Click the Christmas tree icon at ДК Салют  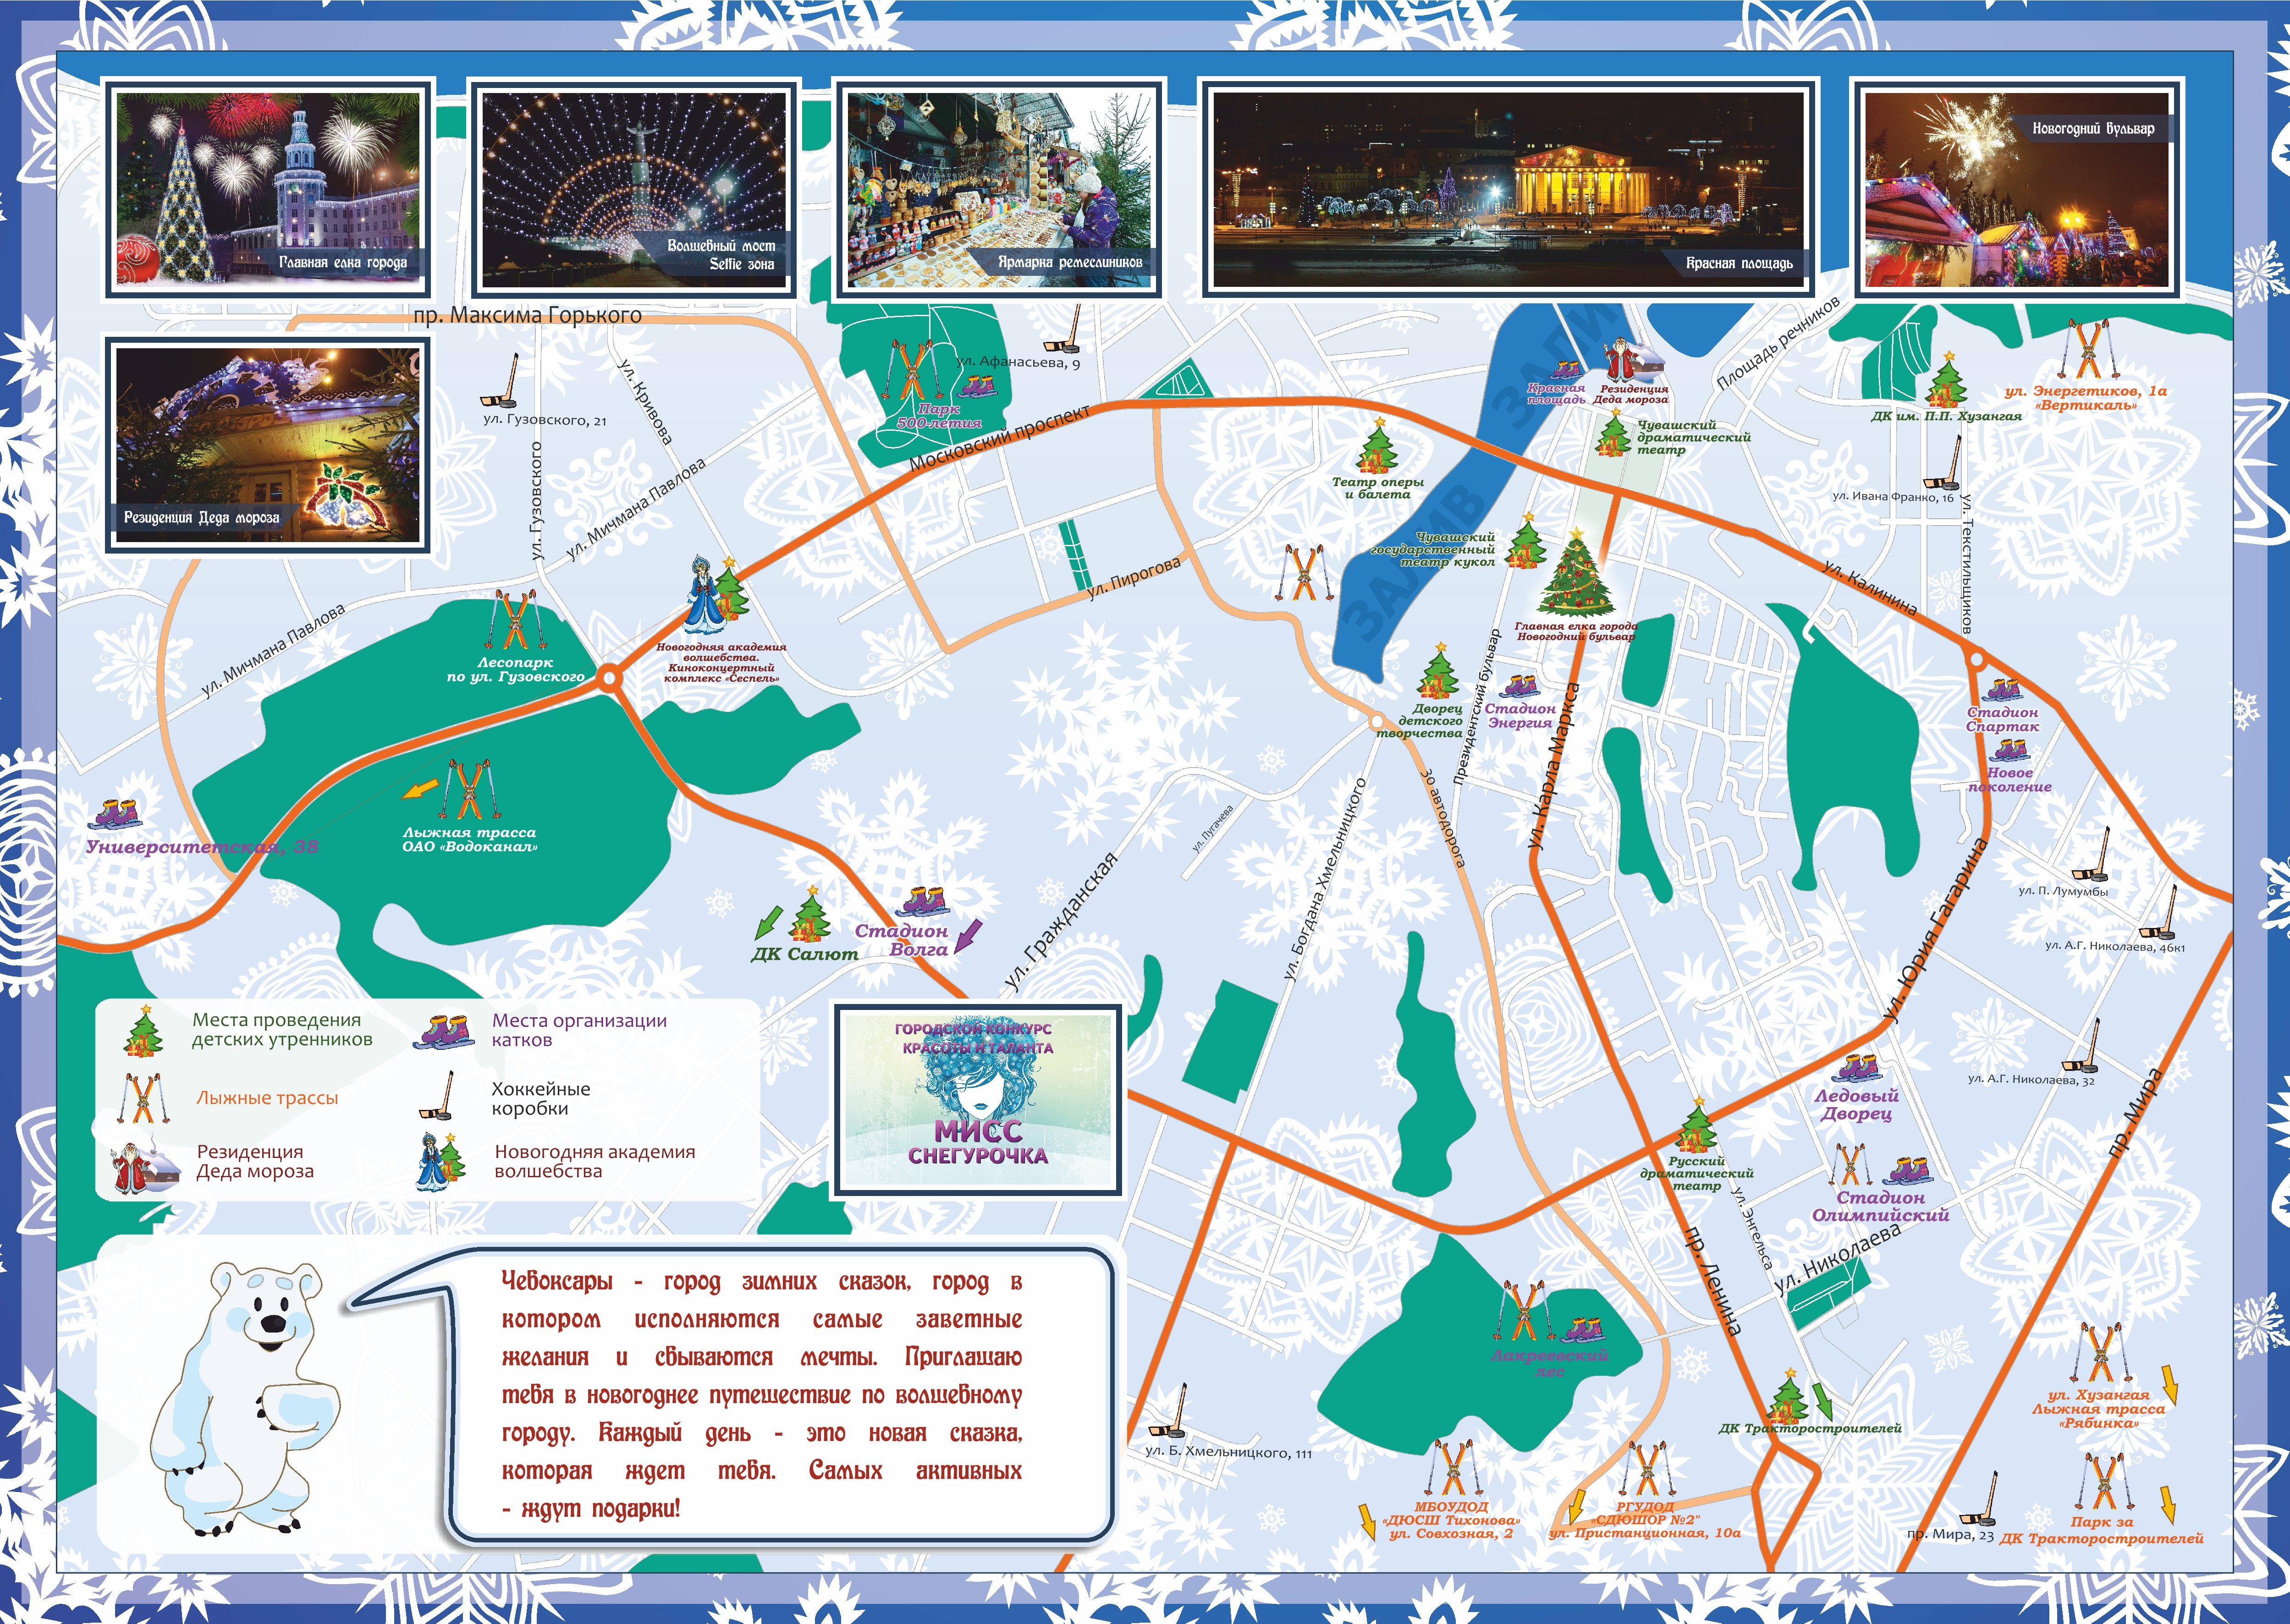(810, 914)
